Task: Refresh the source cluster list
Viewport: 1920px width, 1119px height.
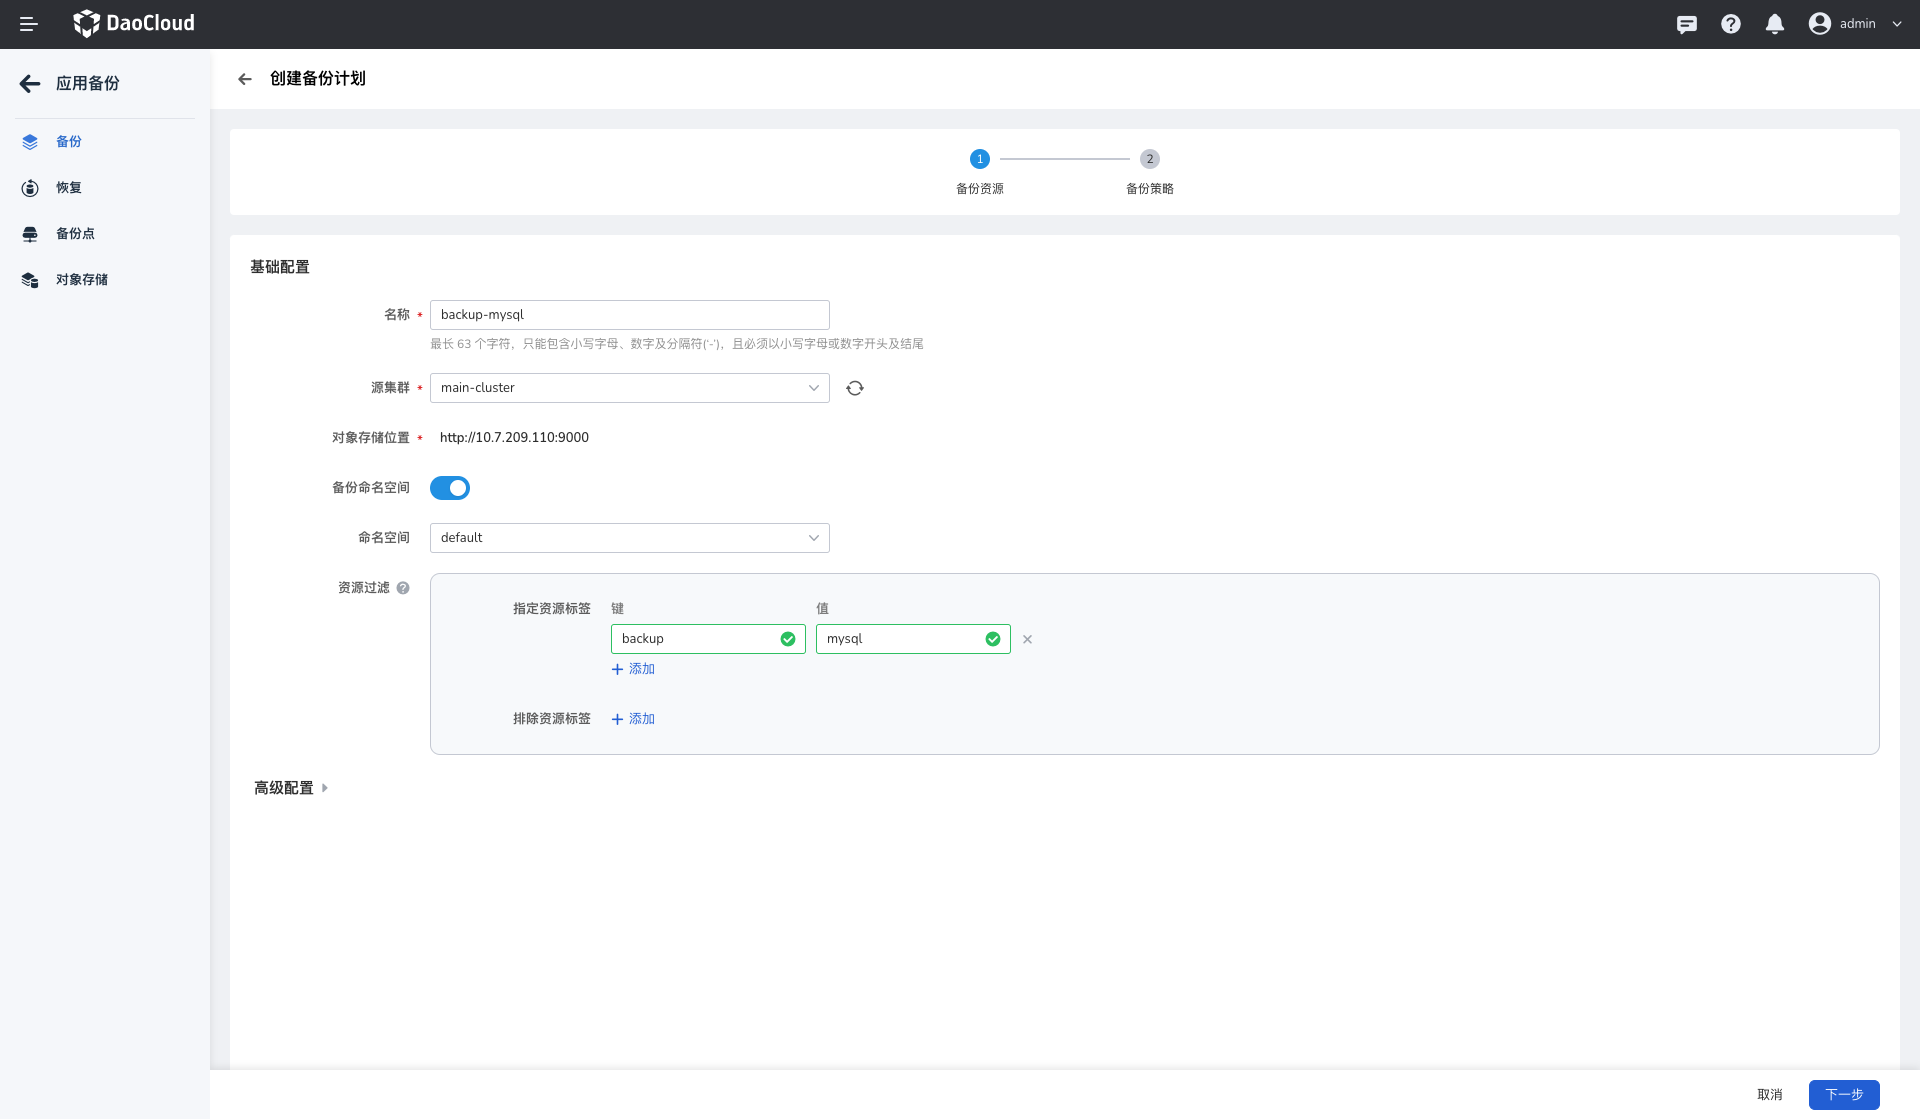Action: pyautogui.click(x=855, y=388)
